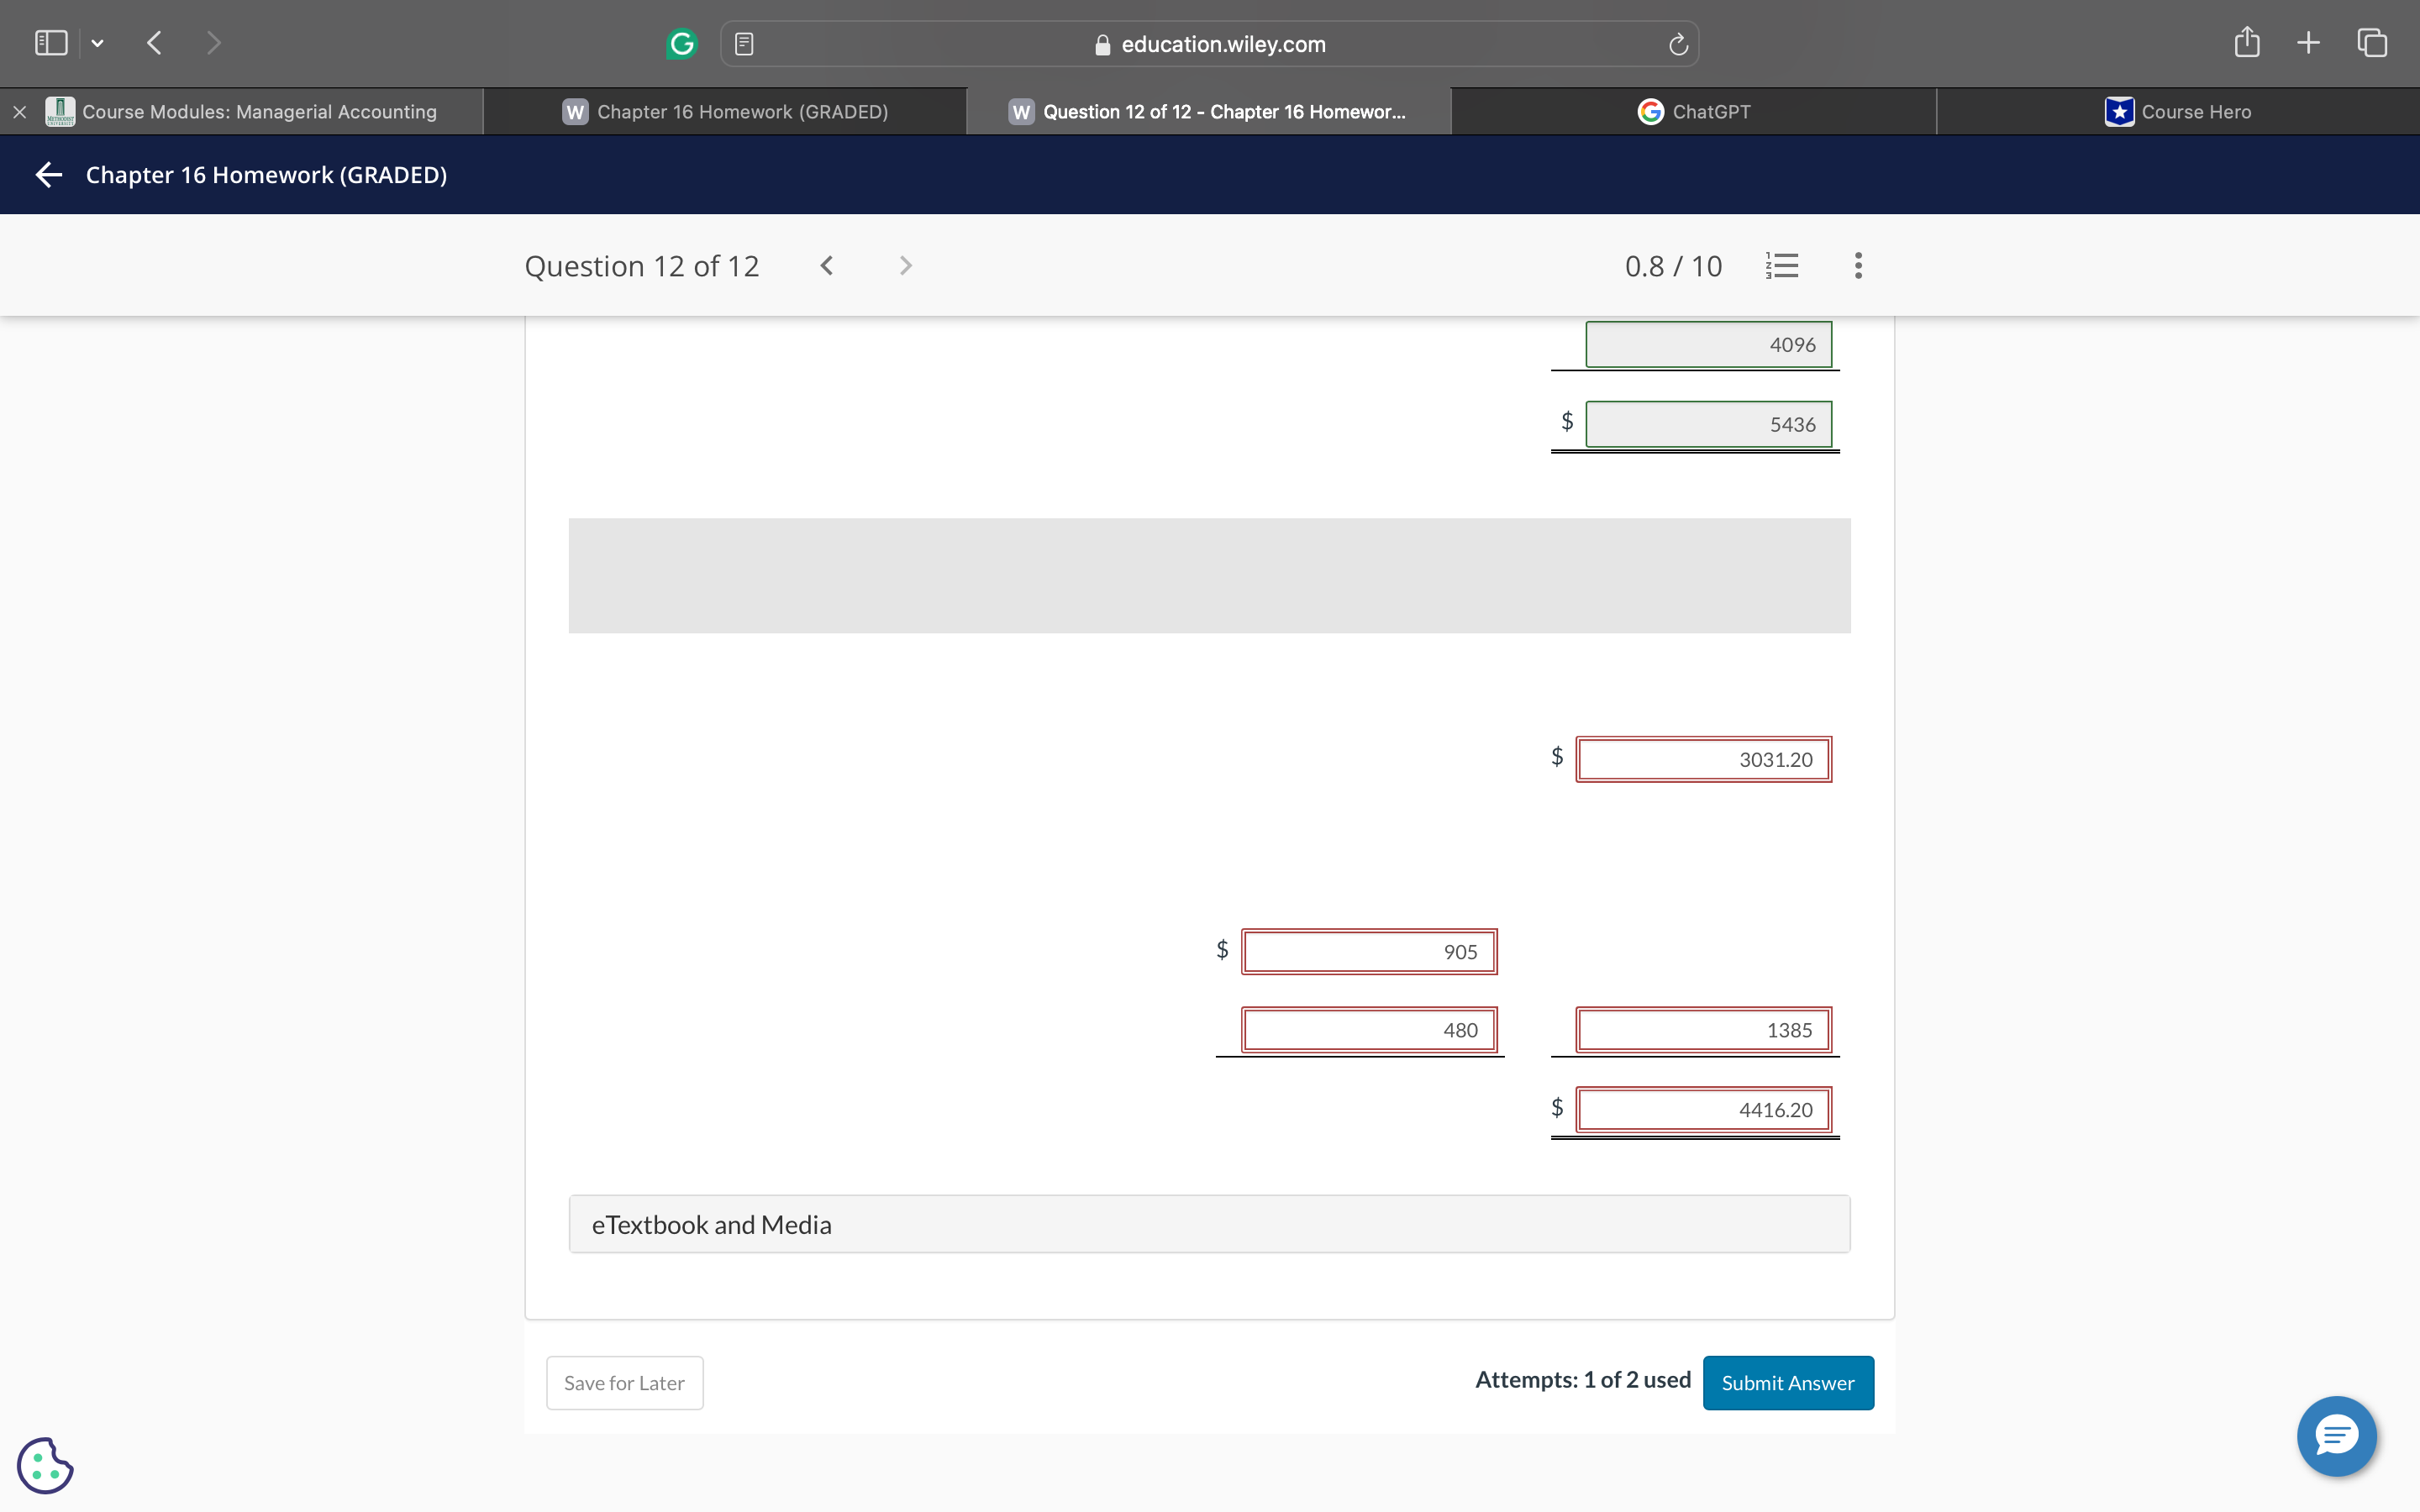The image size is (2420, 1512).
Task: Open the three-dot more options menu
Action: click(1858, 266)
